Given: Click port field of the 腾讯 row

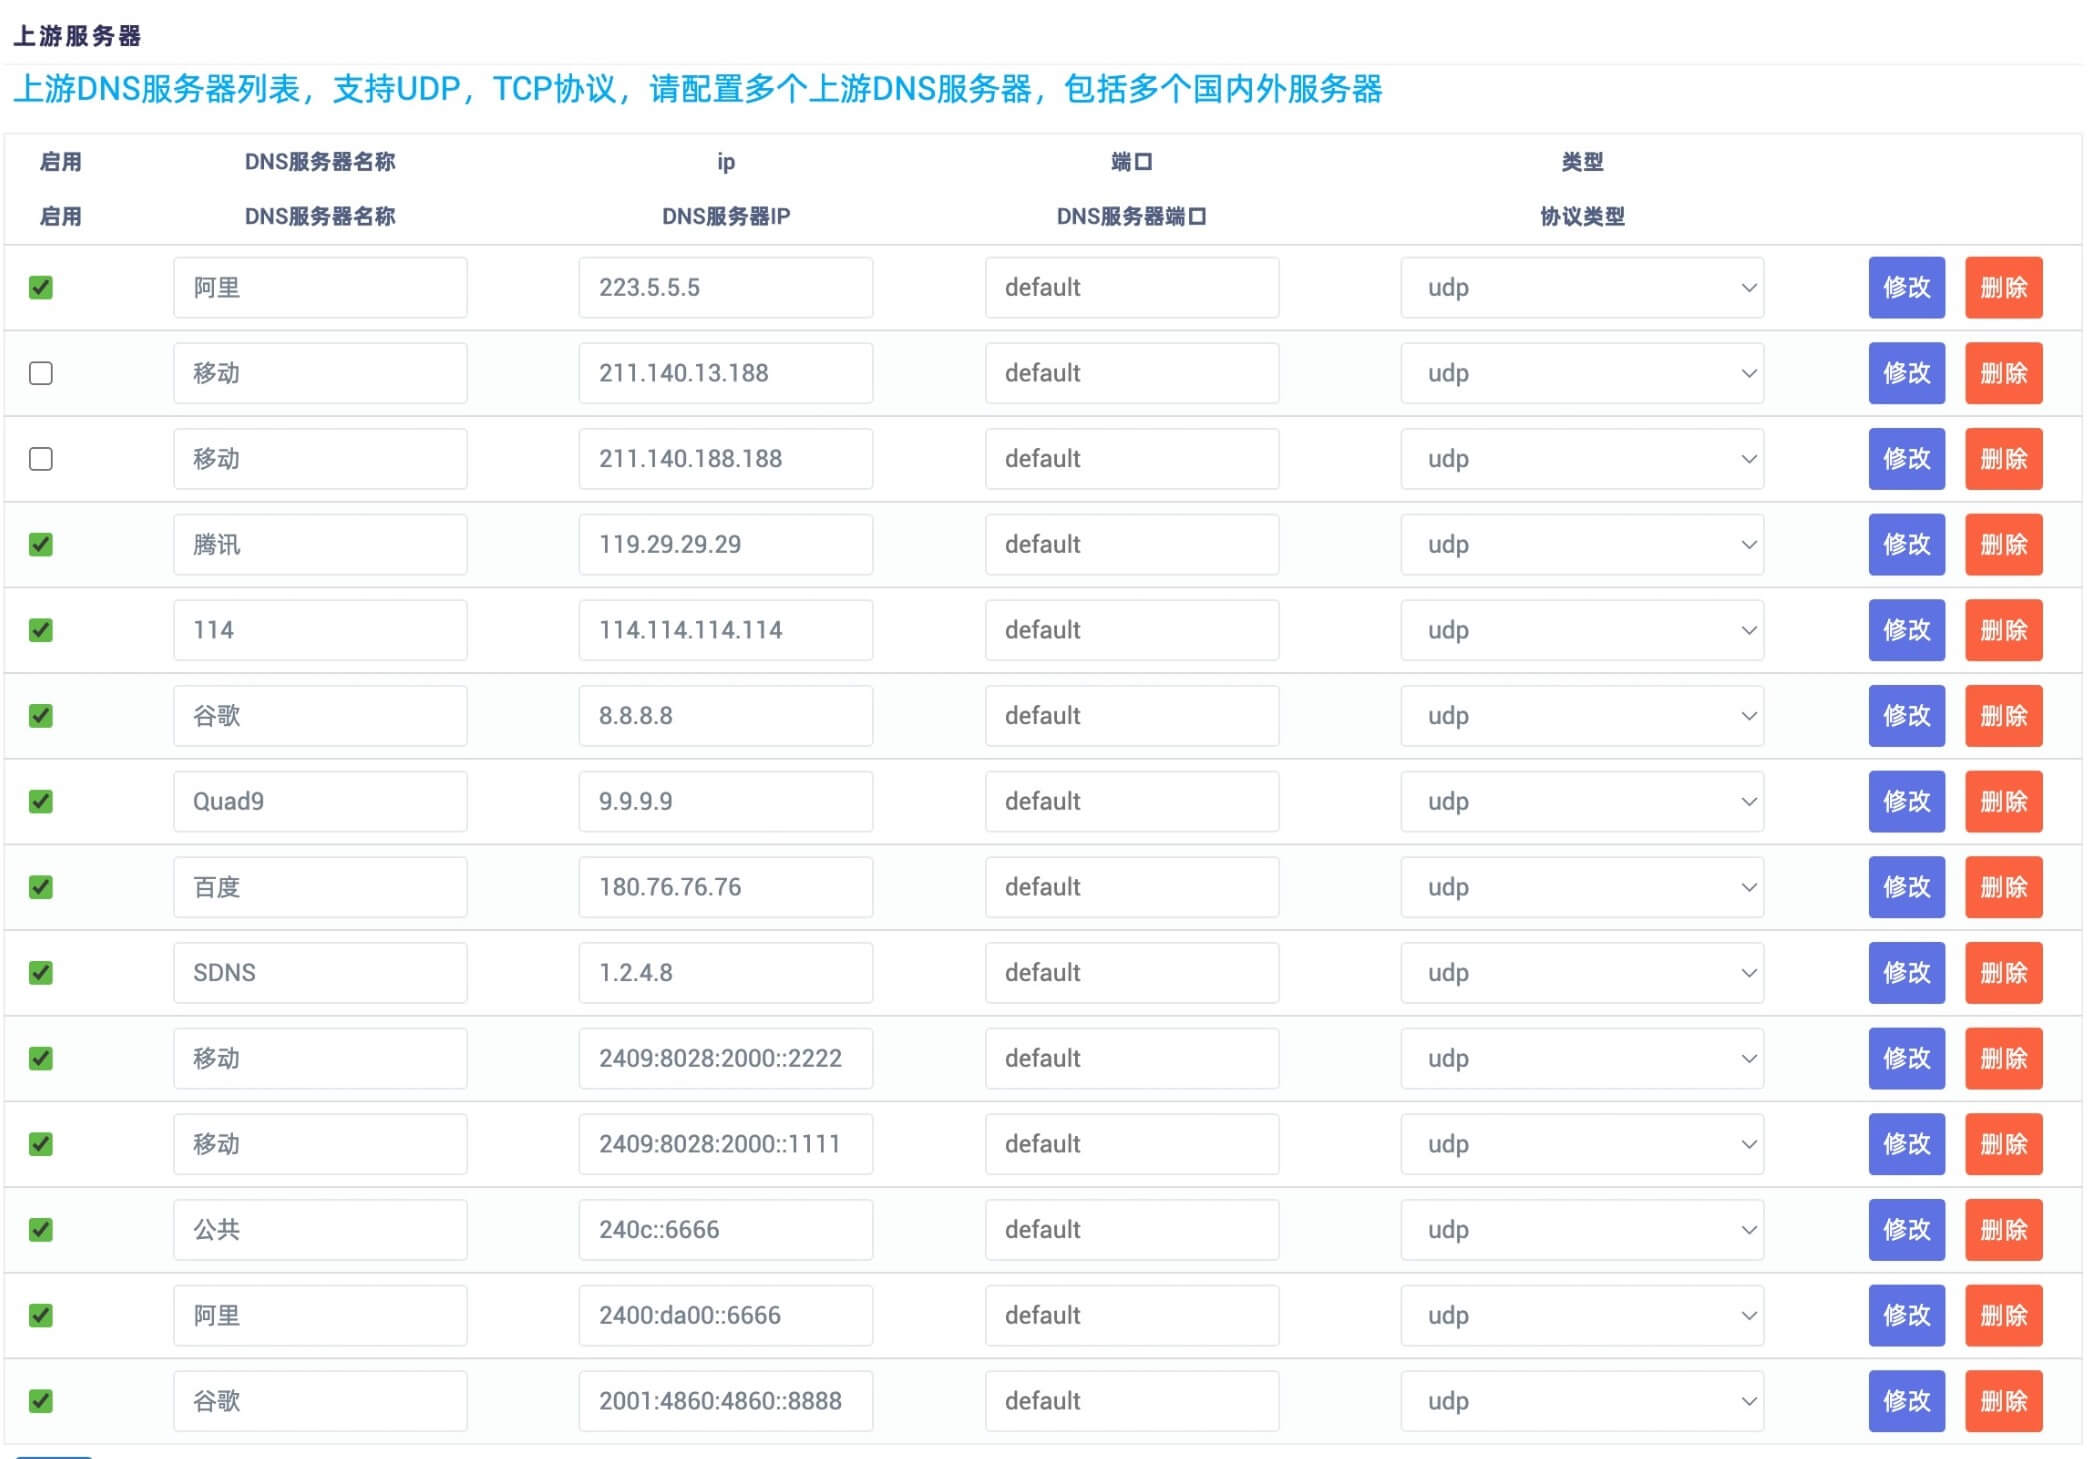Looking at the screenshot, I should tap(1131, 545).
